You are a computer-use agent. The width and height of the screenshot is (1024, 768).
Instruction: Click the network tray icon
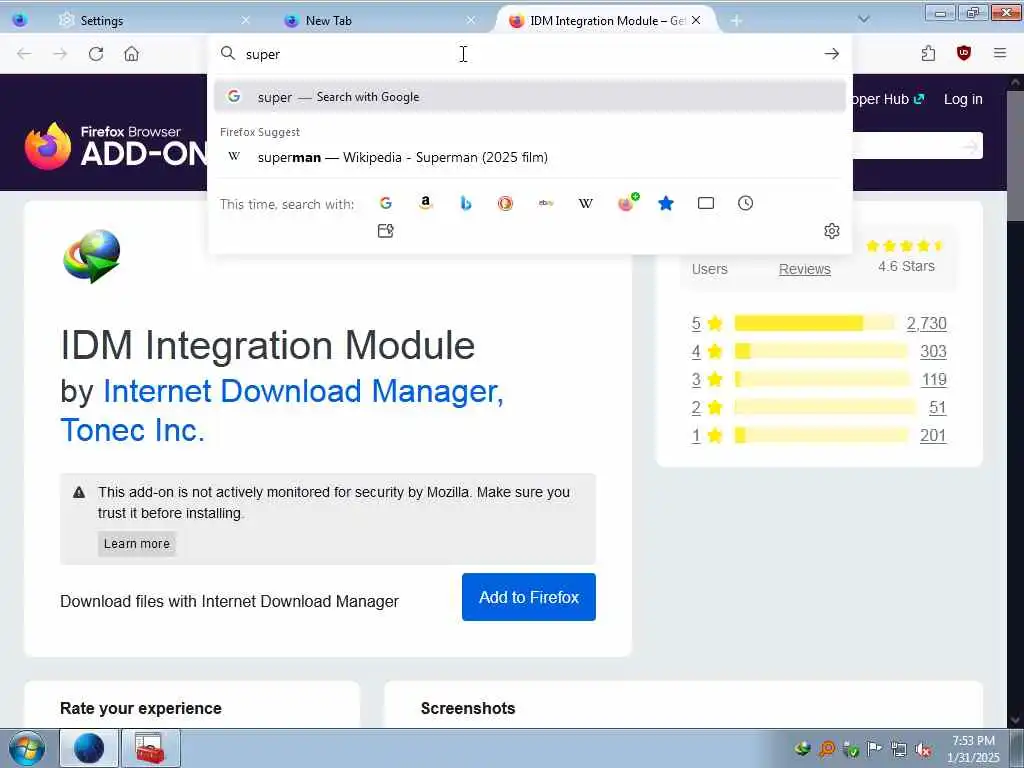coord(899,749)
